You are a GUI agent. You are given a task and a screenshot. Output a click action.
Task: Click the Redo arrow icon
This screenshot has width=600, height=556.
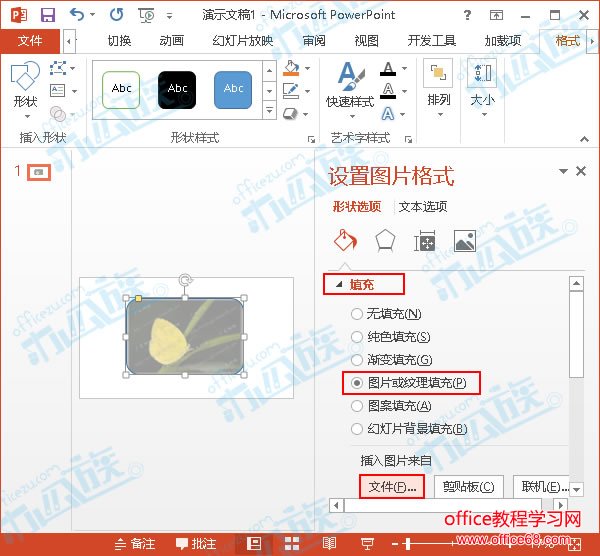click(x=117, y=15)
